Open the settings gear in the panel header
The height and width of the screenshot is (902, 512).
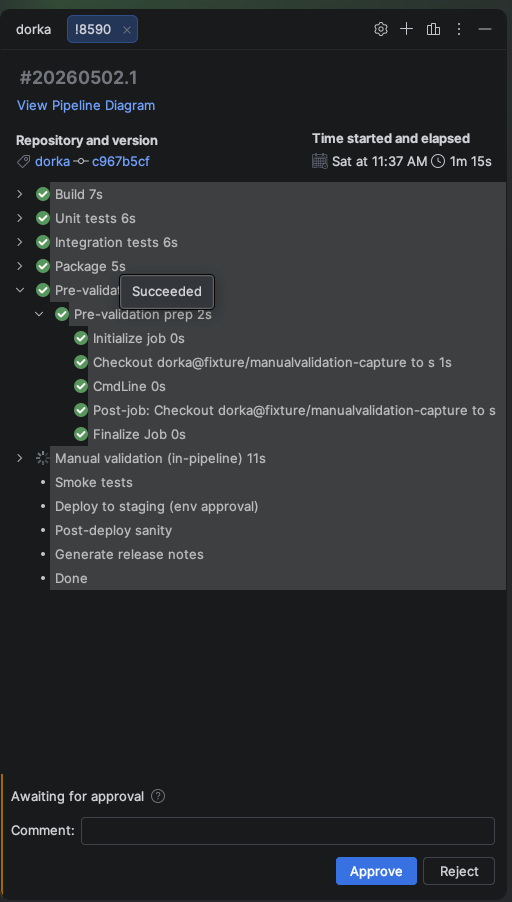pos(381,29)
